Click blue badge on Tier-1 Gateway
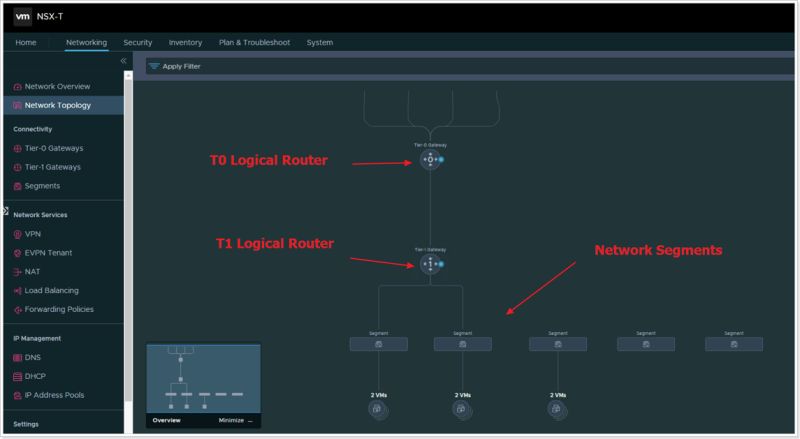 coord(441,264)
